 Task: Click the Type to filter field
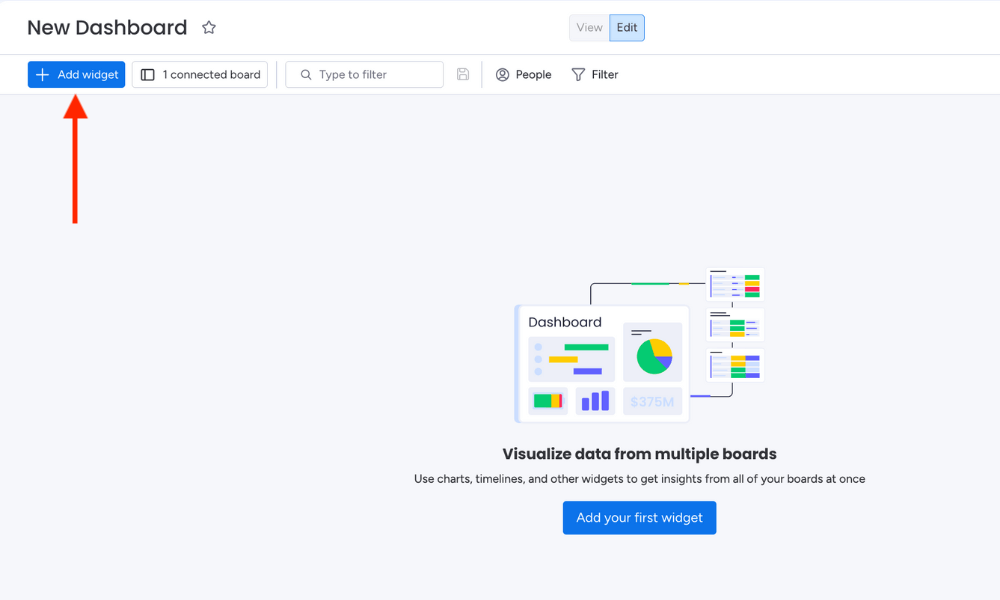(364, 75)
